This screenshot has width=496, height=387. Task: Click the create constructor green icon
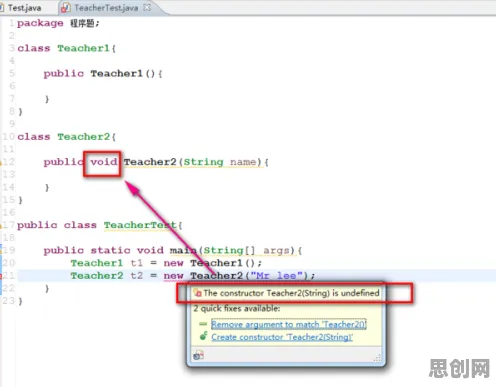[x=203, y=336]
